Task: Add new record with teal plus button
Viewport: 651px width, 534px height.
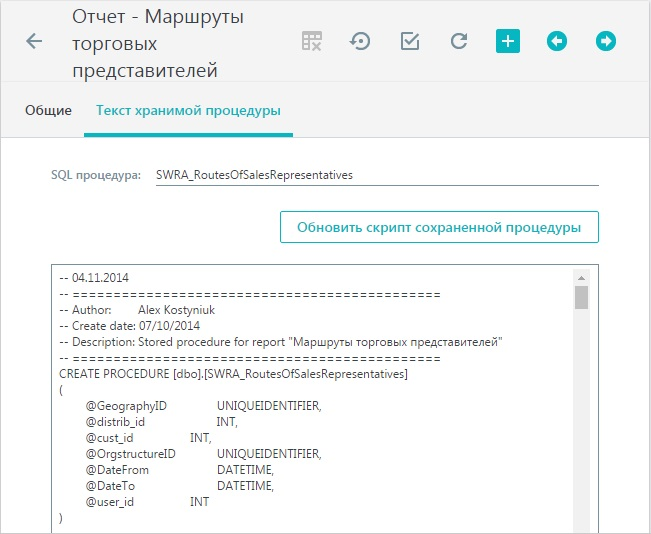Action: coord(508,41)
